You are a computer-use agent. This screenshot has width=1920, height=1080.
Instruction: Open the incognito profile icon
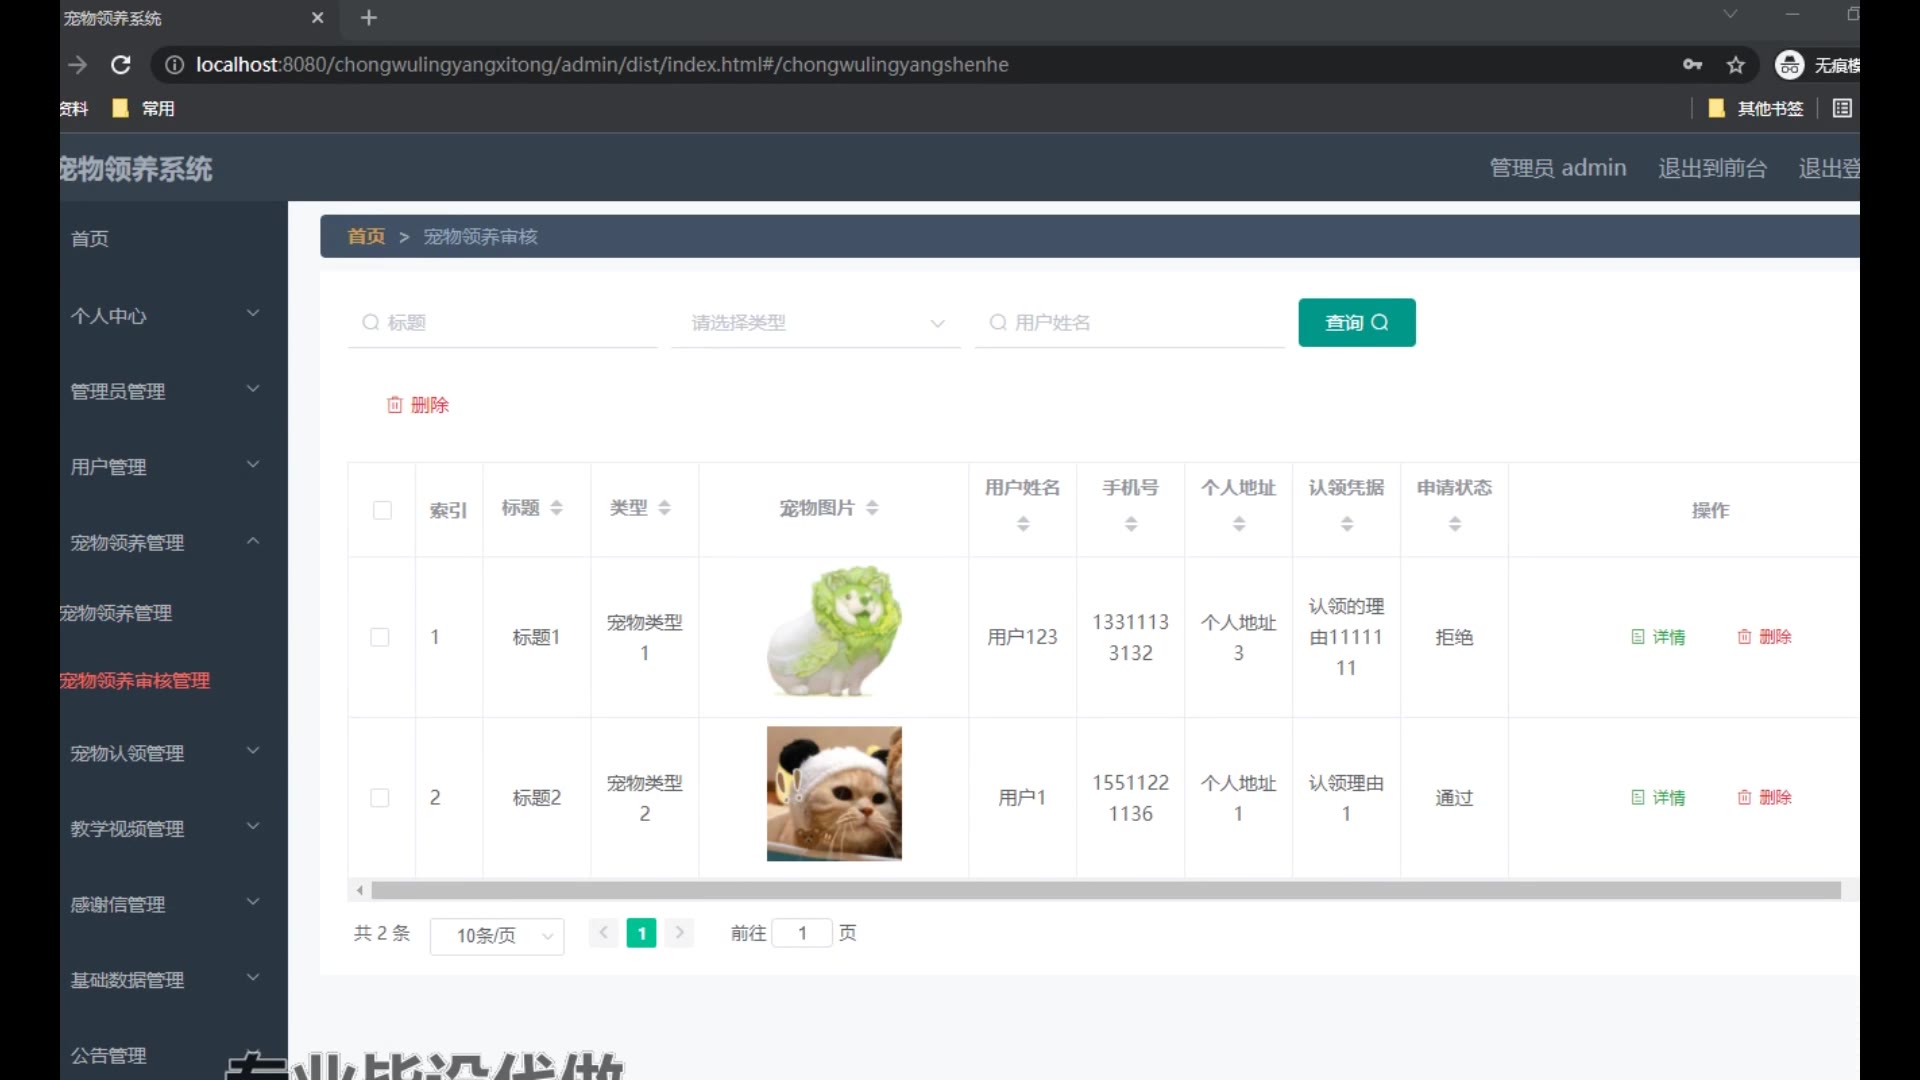pyautogui.click(x=1789, y=65)
